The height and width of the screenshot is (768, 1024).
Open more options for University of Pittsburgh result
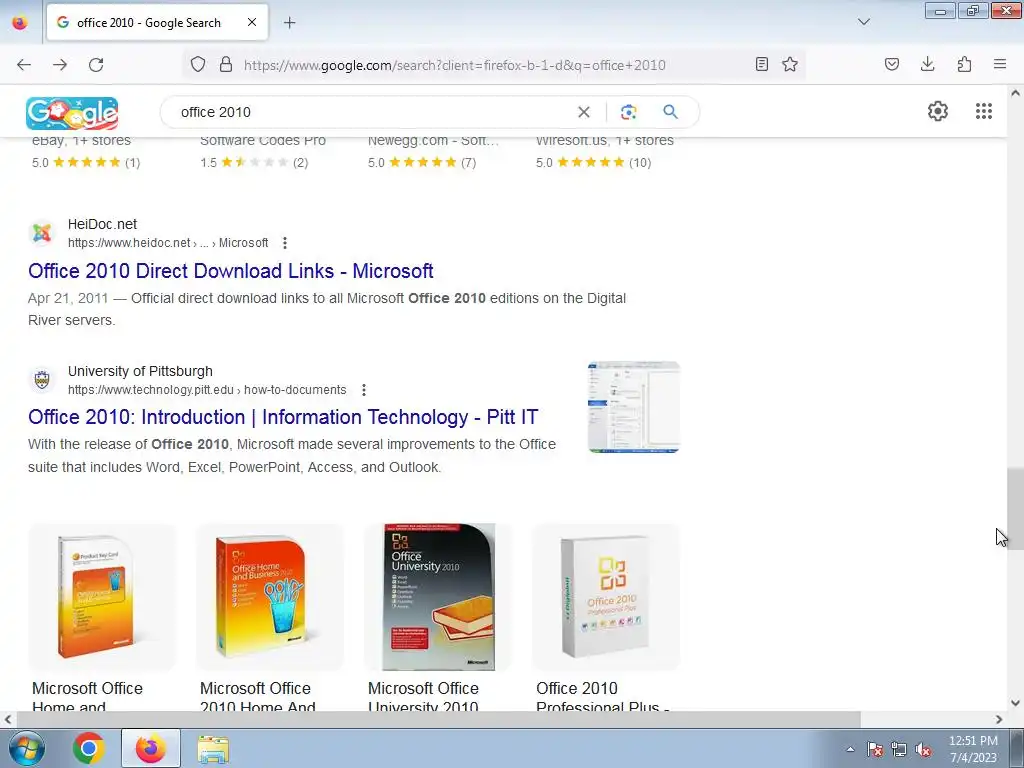[364, 390]
